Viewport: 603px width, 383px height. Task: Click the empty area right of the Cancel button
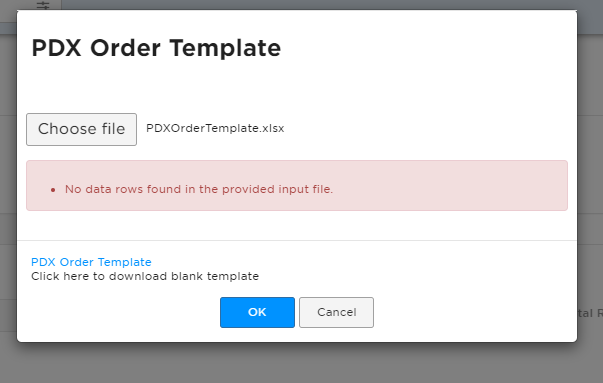click(x=475, y=312)
